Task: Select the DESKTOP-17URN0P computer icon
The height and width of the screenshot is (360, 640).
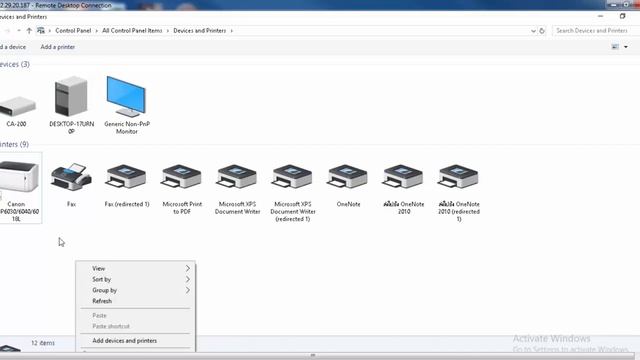Action: click(x=71, y=96)
